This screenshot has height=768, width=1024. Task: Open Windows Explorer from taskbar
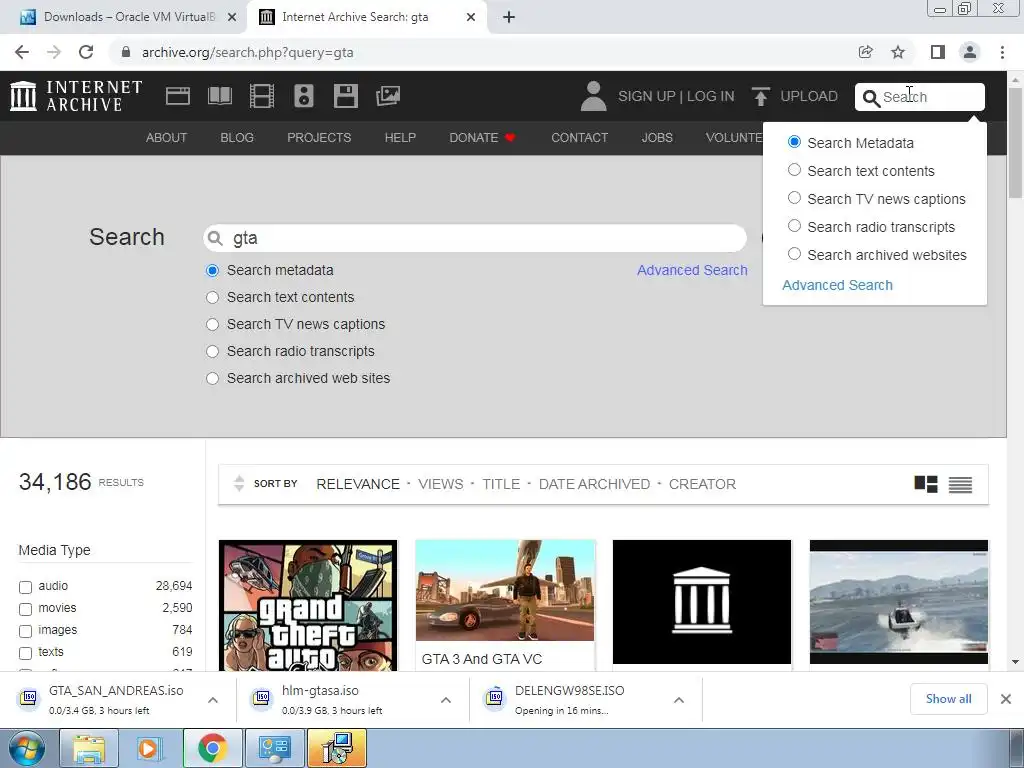click(89, 748)
